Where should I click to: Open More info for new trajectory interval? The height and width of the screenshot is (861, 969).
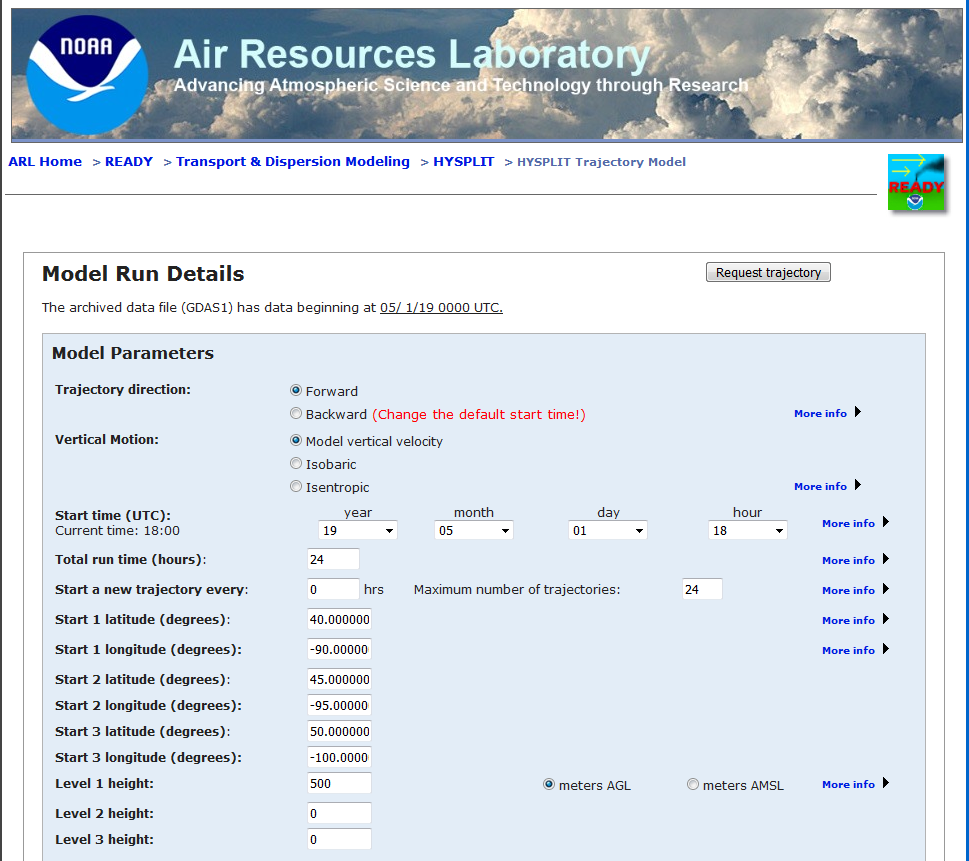(x=848, y=590)
